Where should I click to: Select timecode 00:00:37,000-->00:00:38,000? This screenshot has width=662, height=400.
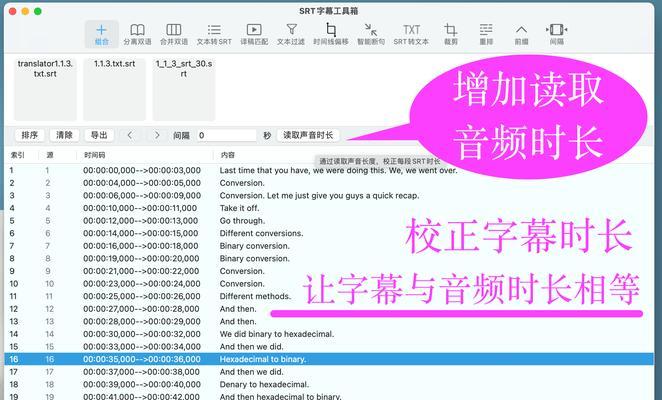click(x=141, y=372)
